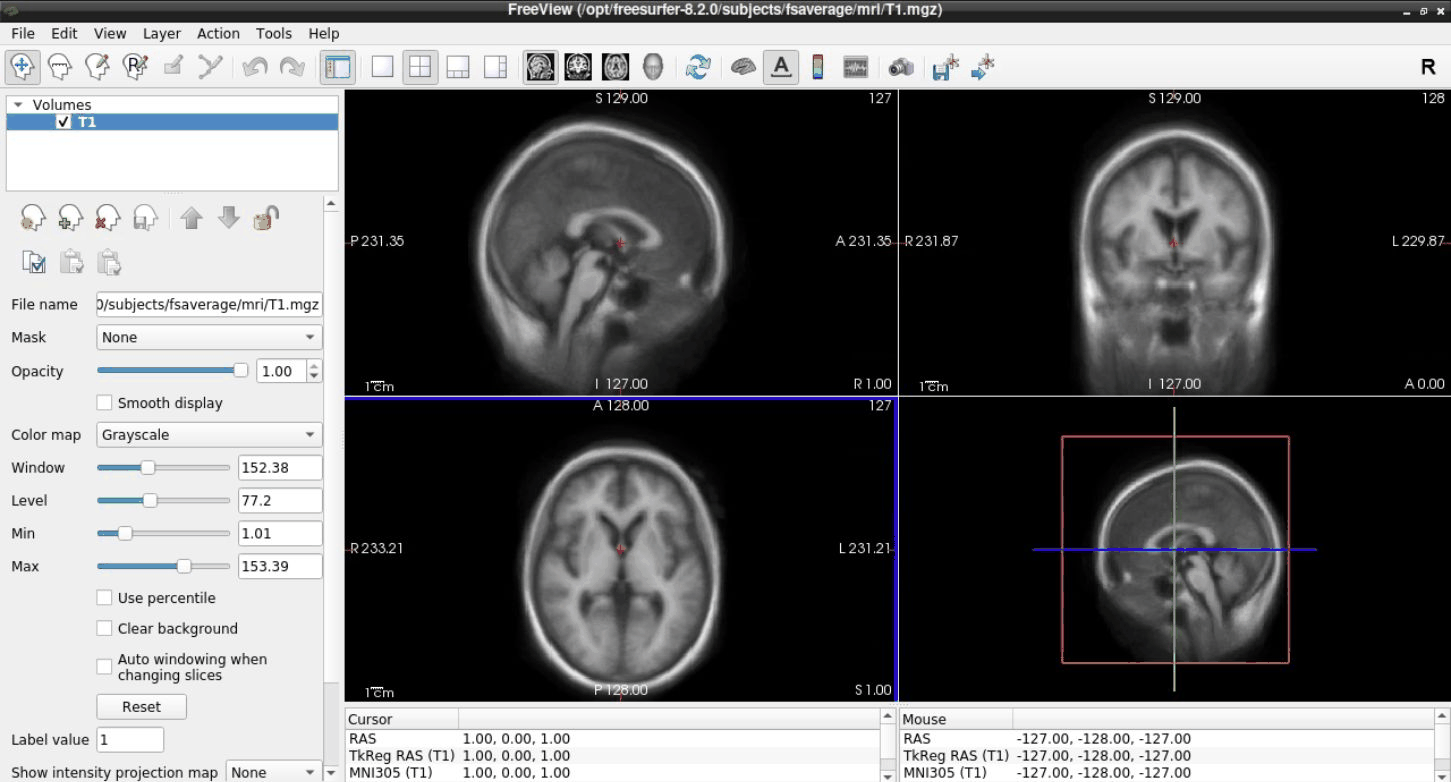Adjust the Max slider handle
The width and height of the screenshot is (1451, 782).
[184, 566]
